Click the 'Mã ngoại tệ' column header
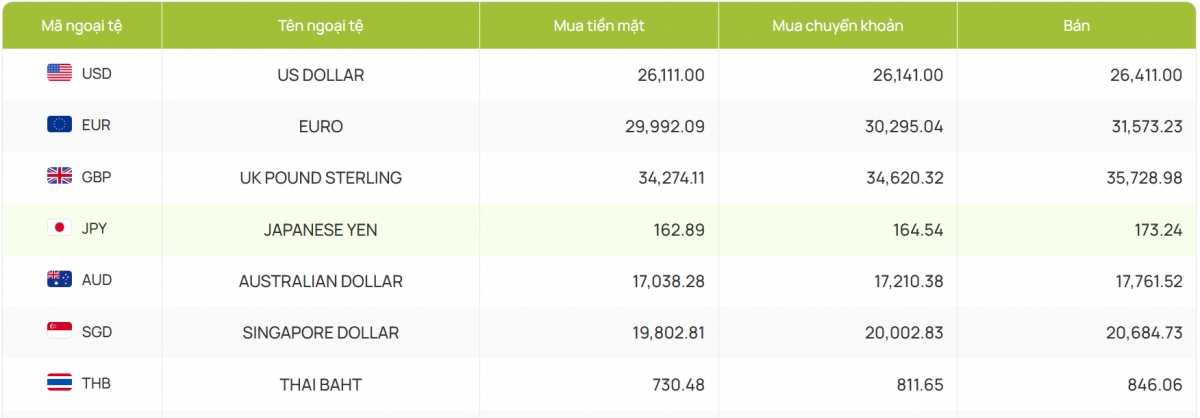Viewport: 1200px width, 418px height. click(x=81, y=26)
